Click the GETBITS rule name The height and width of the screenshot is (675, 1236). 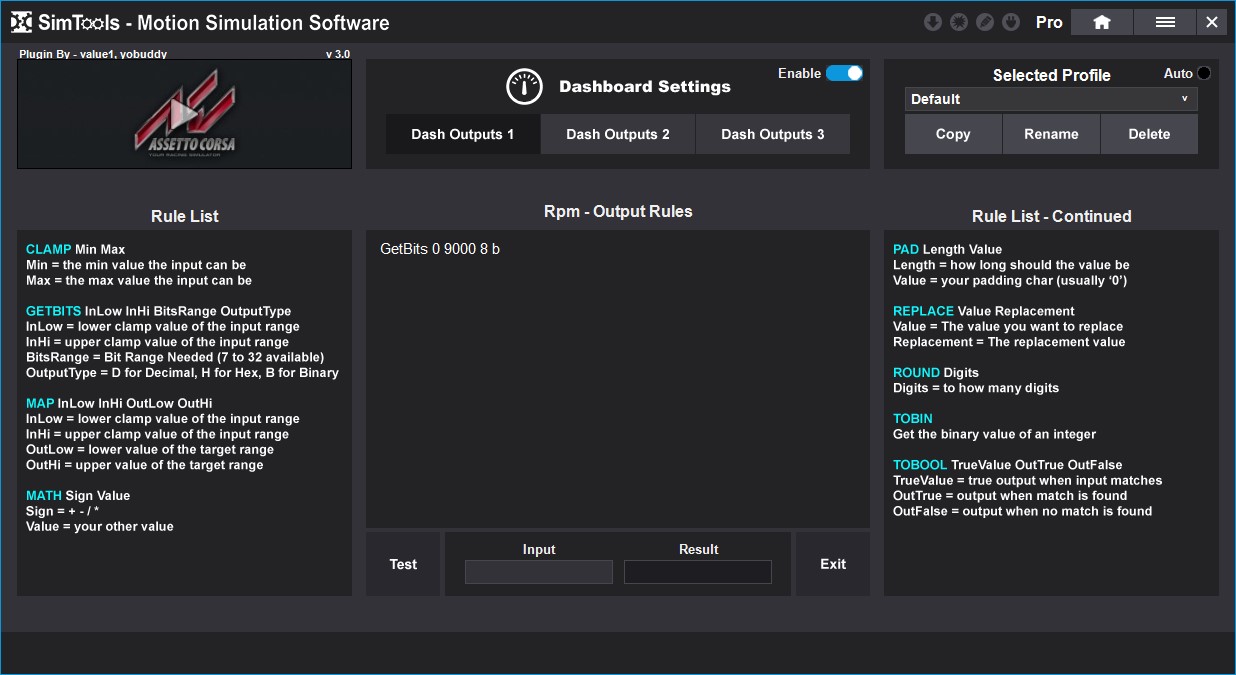coord(54,312)
